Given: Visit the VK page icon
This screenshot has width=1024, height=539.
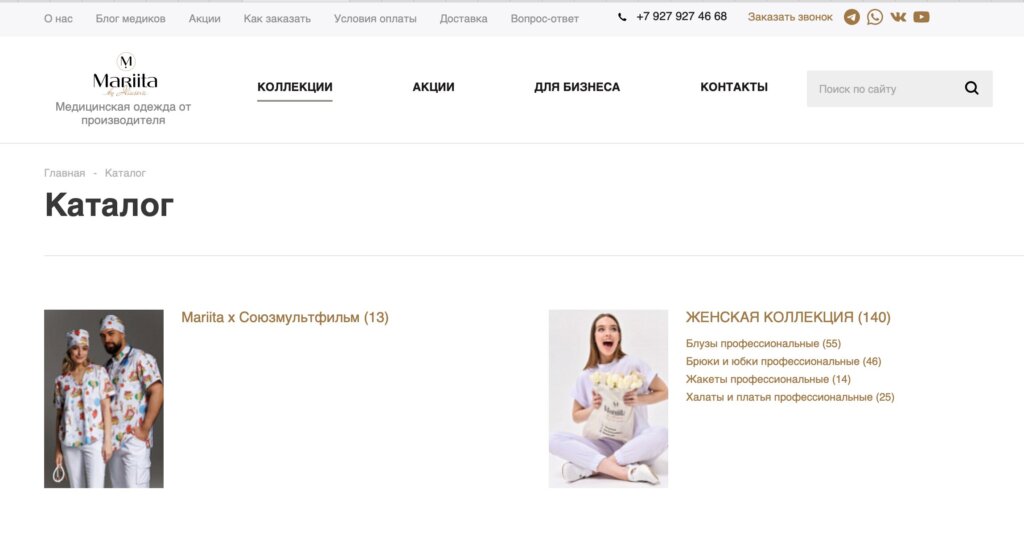Looking at the screenshot, I should (x=898, y=17).
